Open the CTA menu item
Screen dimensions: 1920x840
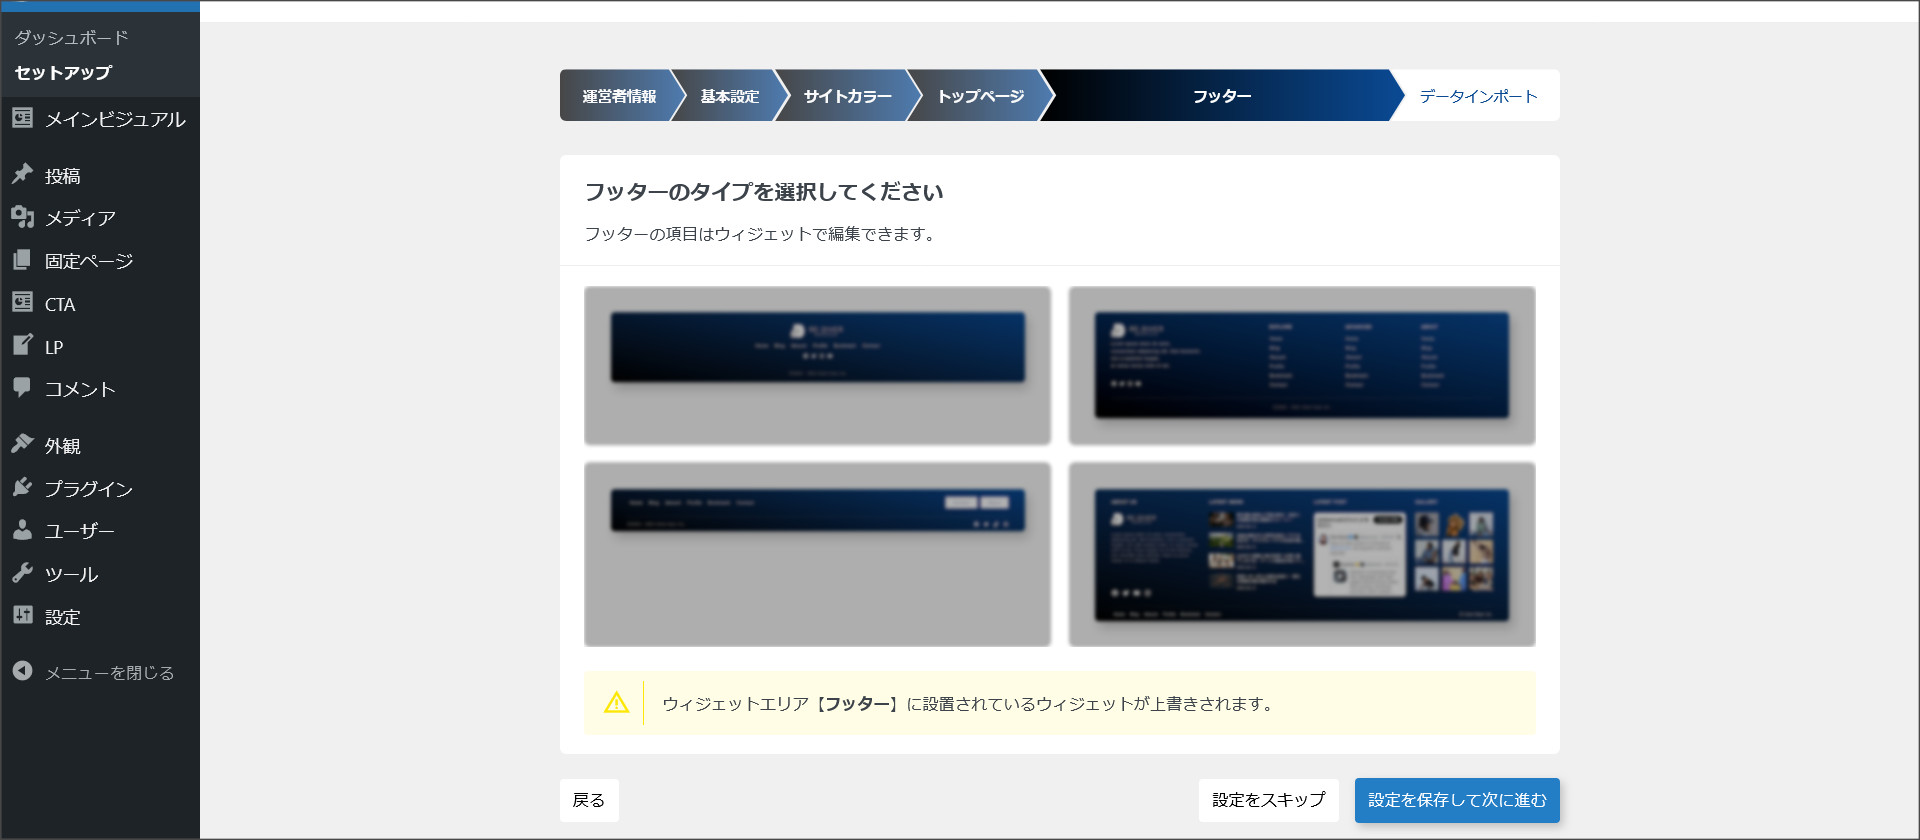pyautogui.click(x=59, y=304)
